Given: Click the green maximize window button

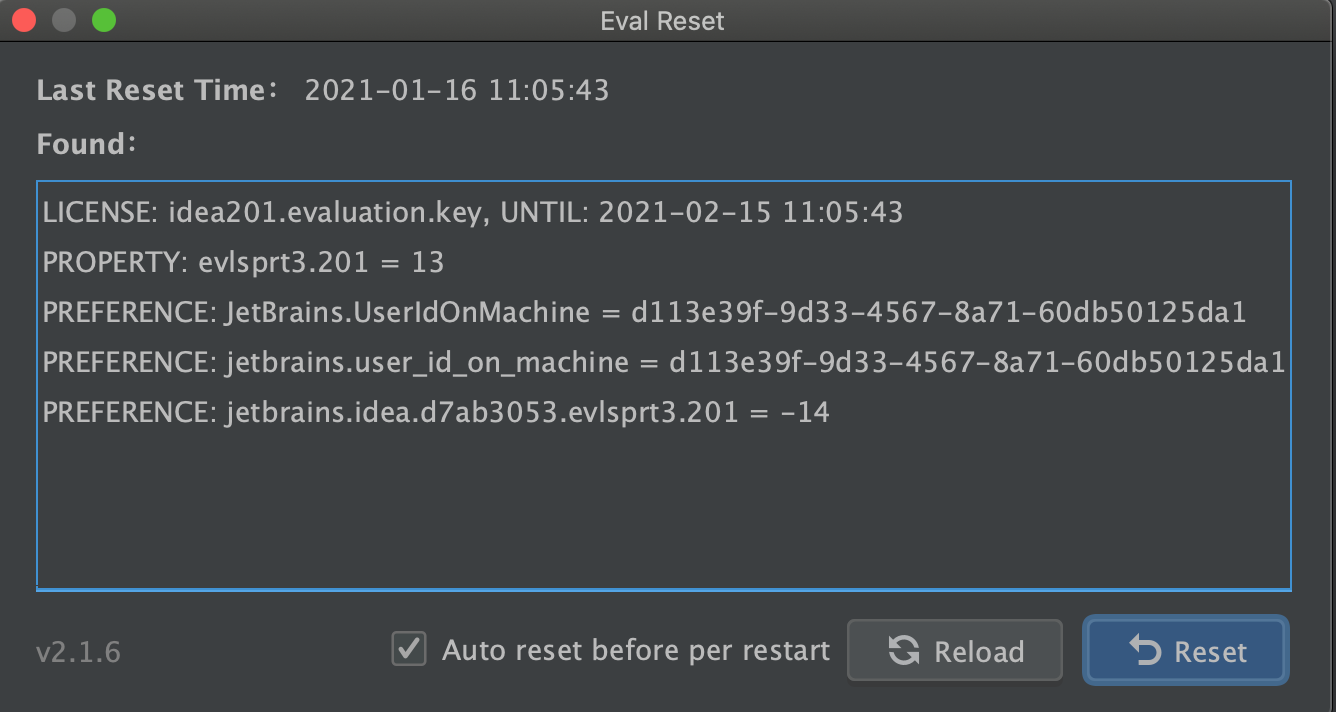Looking at the screenshot, I should pos(103,20).
